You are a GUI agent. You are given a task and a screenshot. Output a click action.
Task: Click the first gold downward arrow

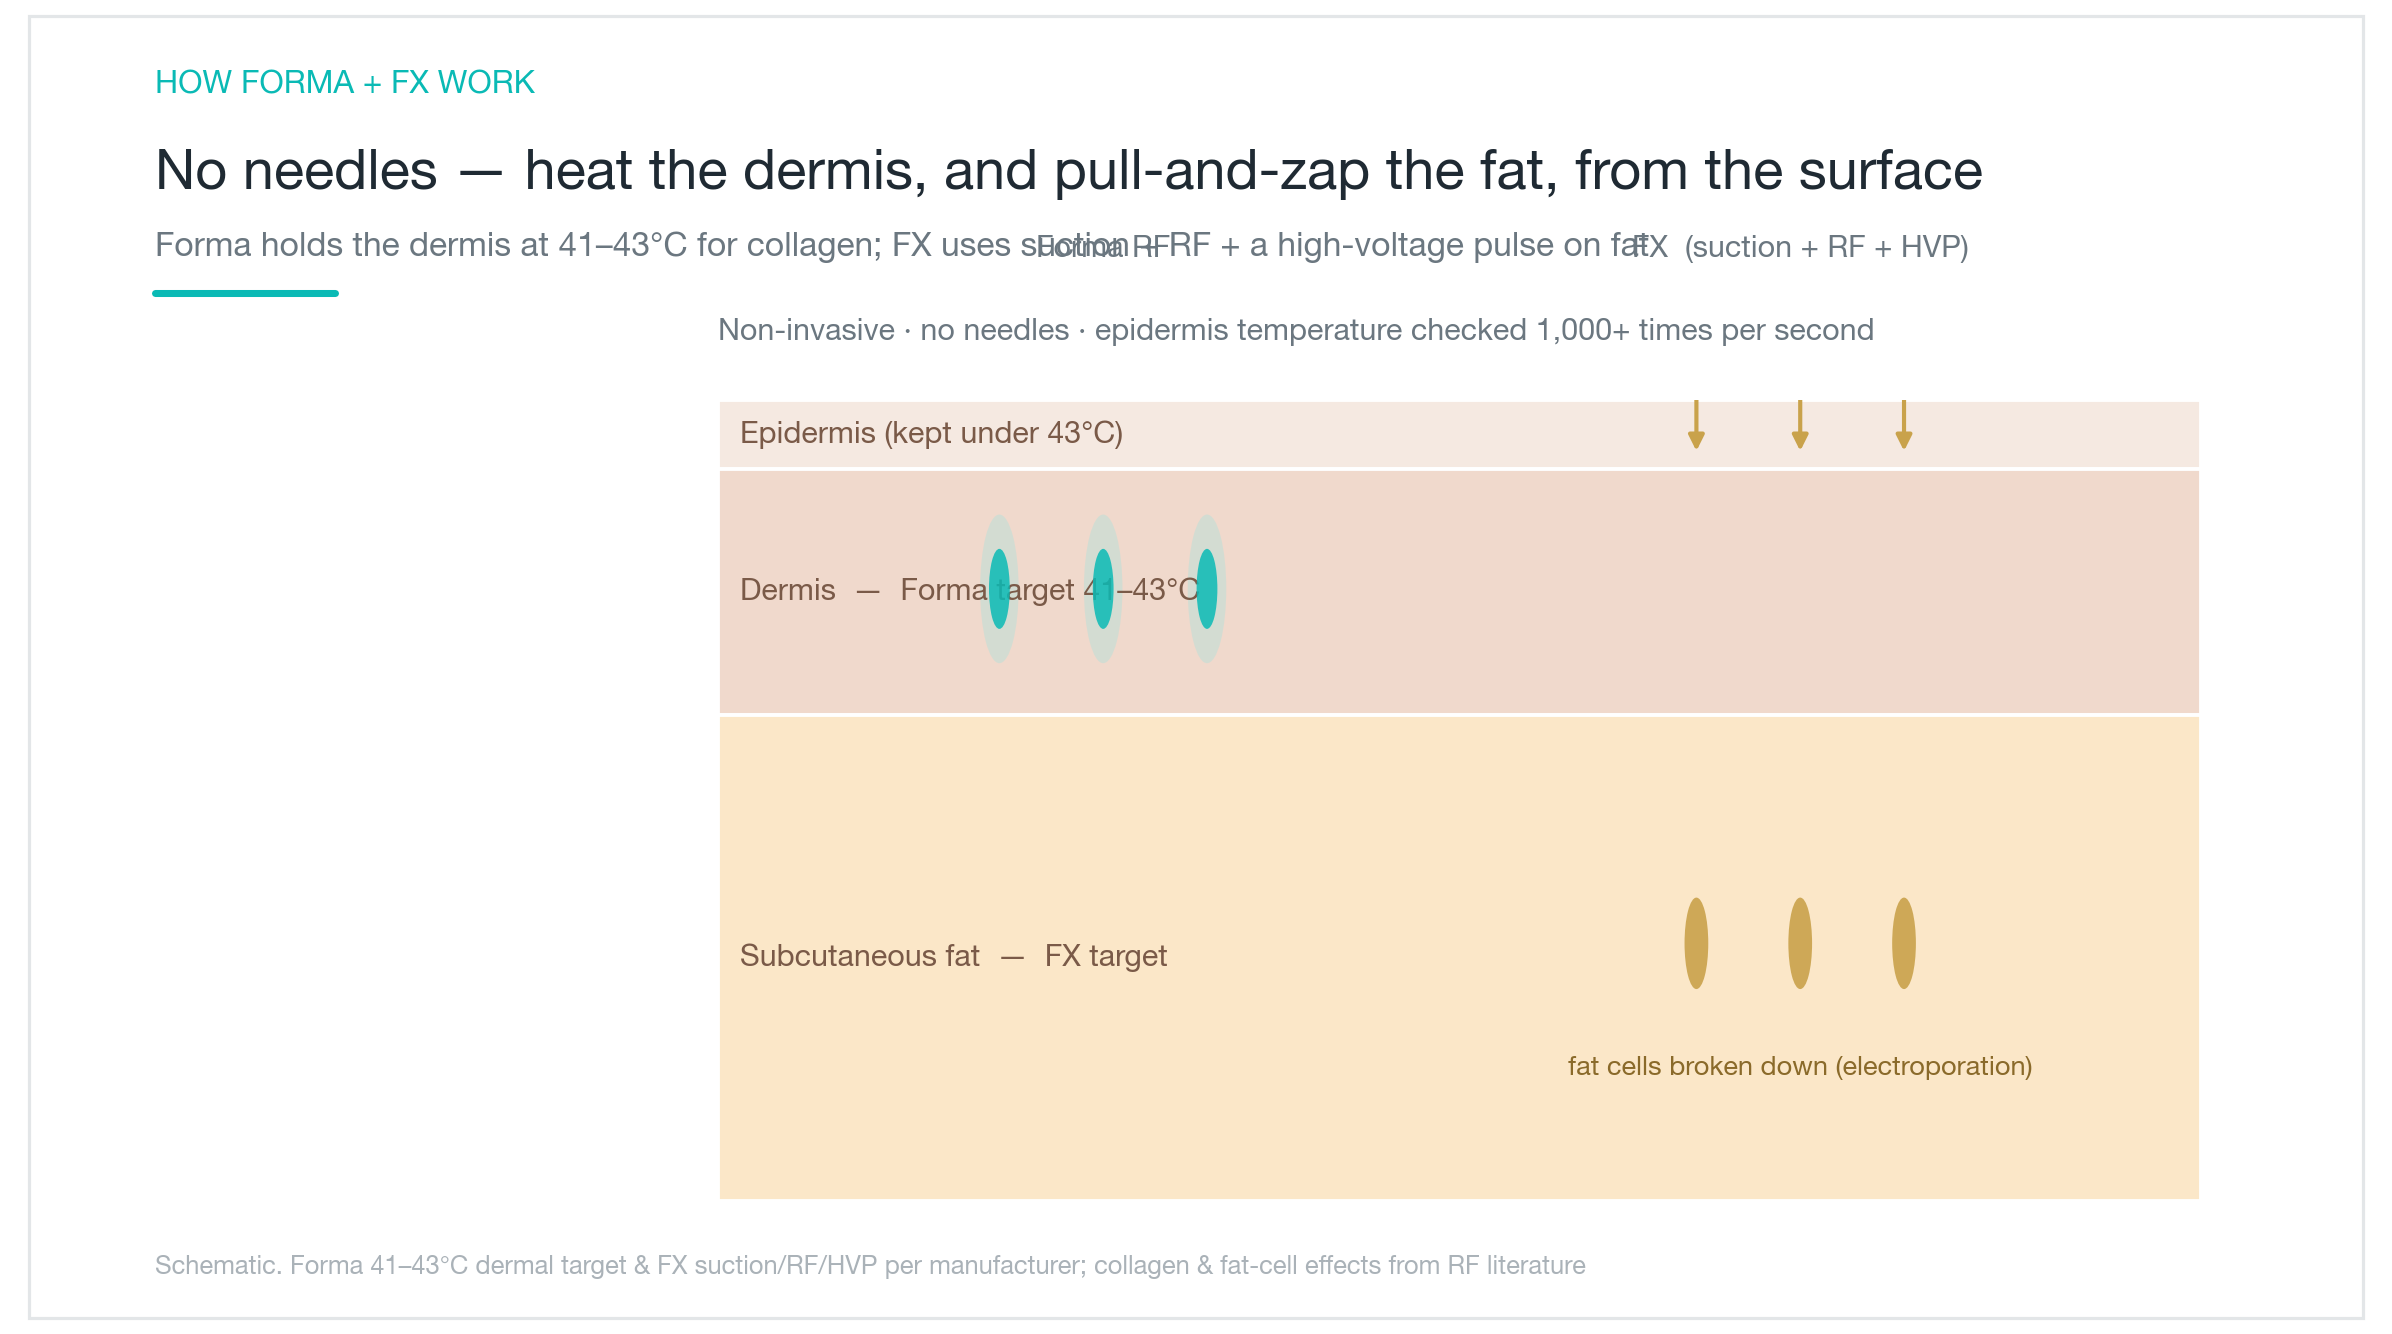click(x=1696, y=424)
